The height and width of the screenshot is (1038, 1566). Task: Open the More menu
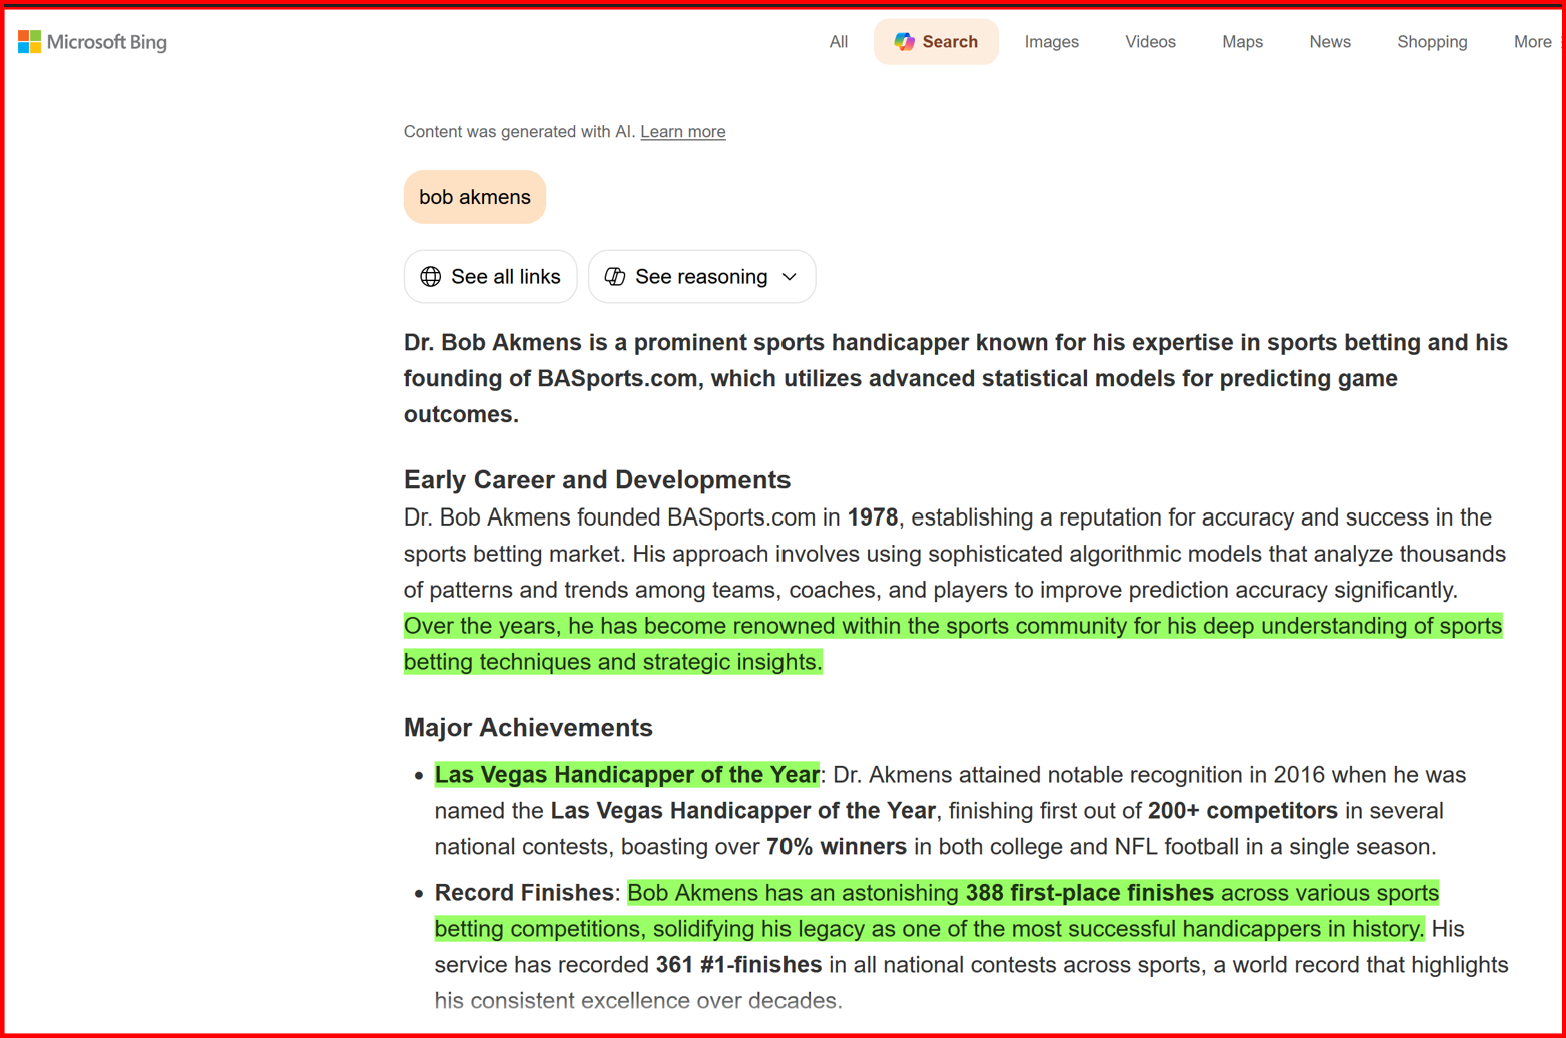click(x=1532, y=42)
